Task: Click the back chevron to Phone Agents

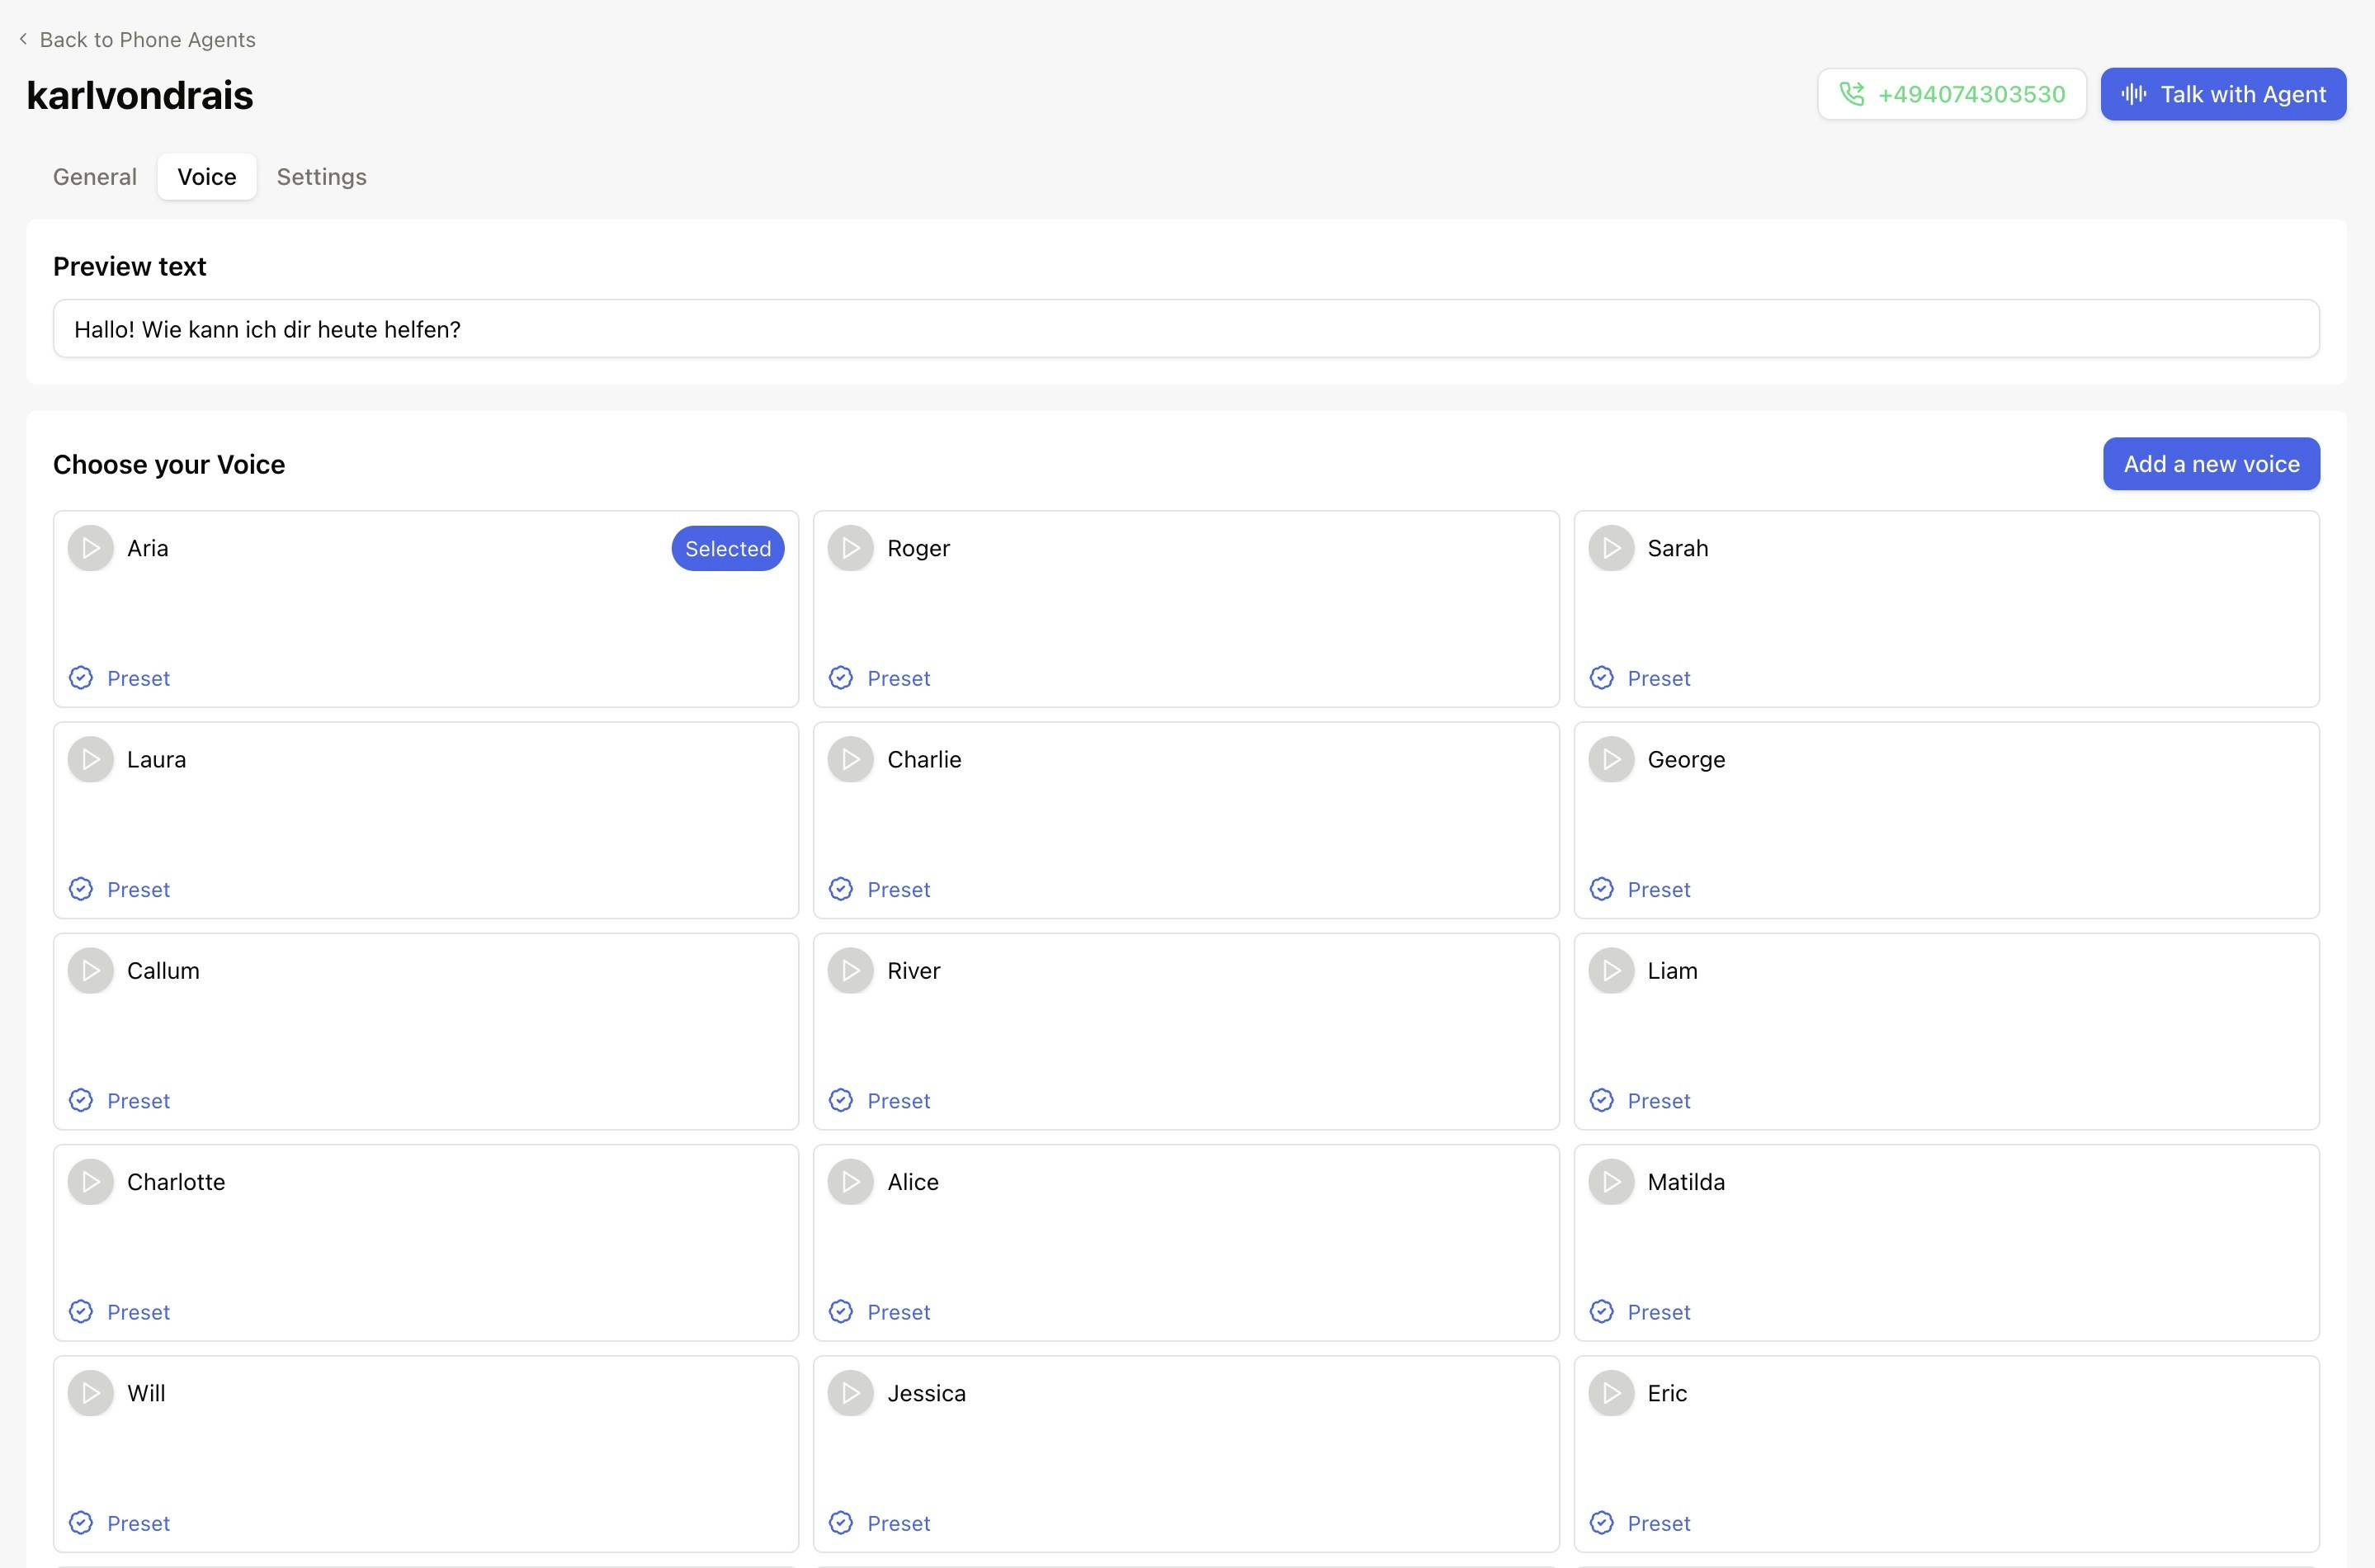Action: tap(23, 39)
